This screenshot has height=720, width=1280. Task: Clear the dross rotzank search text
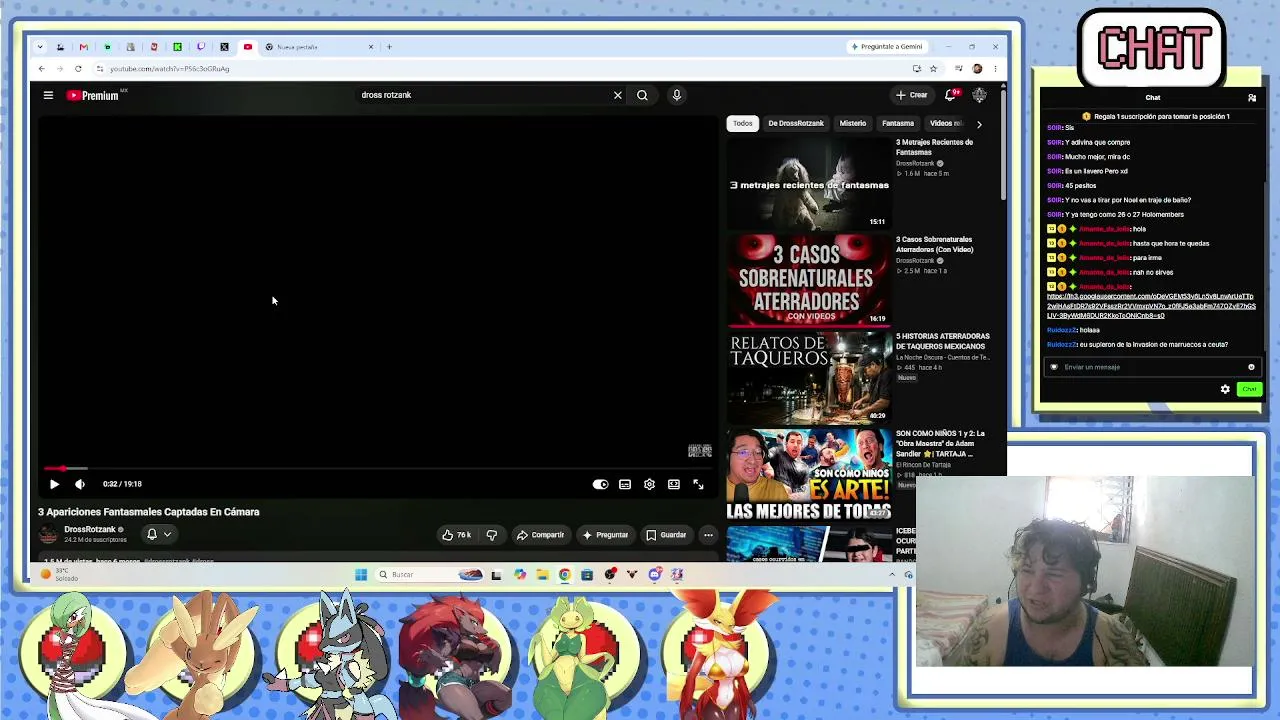coord(617,95)
